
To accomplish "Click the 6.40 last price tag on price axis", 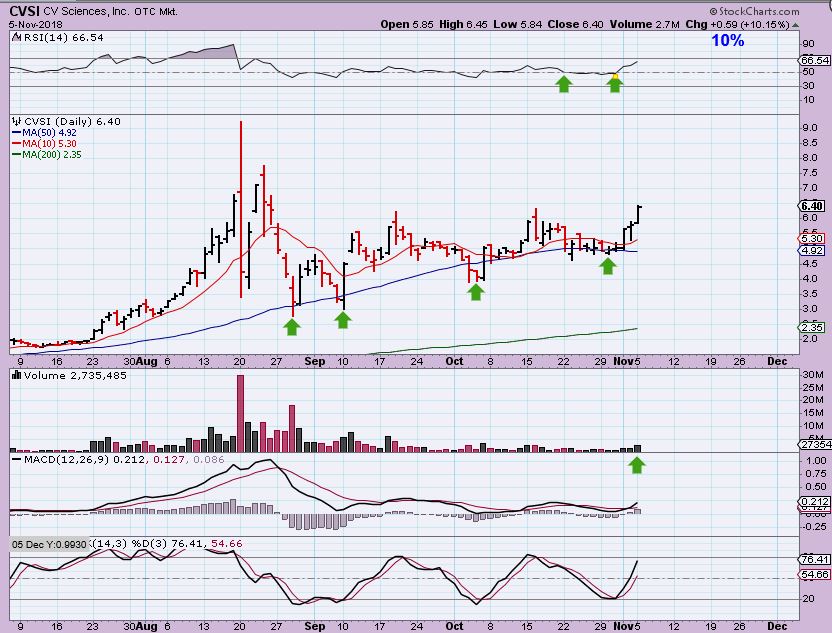I will pyautogui.click(x=812, y=206).
